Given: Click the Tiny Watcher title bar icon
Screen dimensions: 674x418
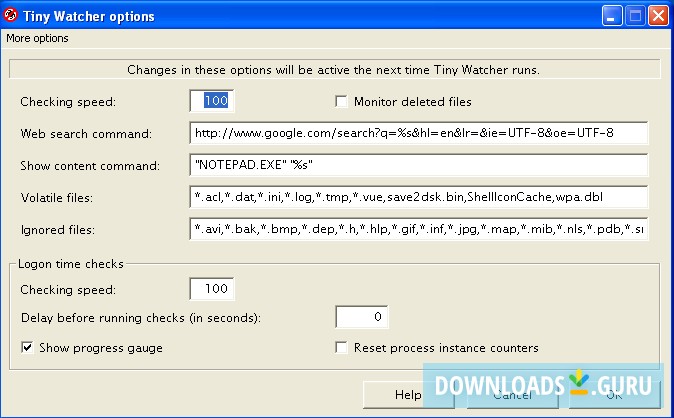Looking at the screenshot, I should tap(10, 15).
